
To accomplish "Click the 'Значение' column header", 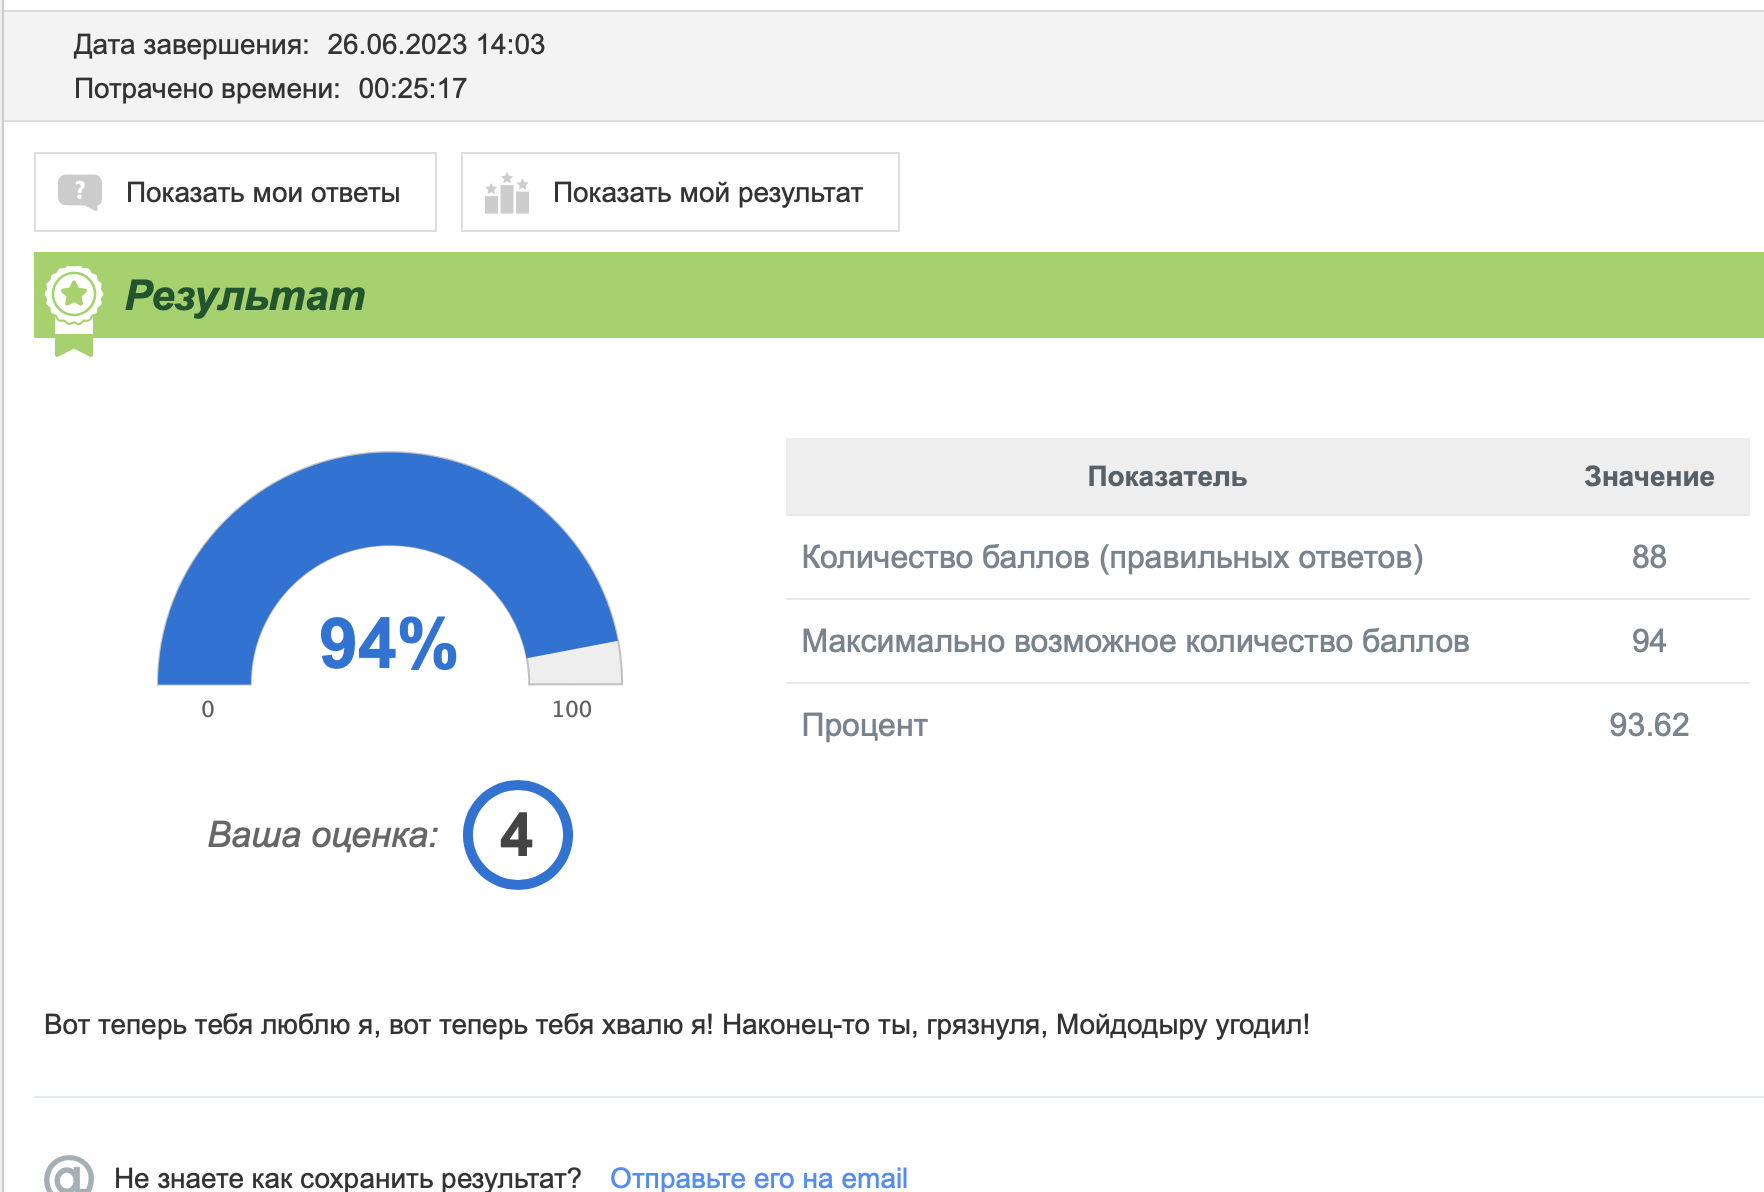I will pos(1649,476).
